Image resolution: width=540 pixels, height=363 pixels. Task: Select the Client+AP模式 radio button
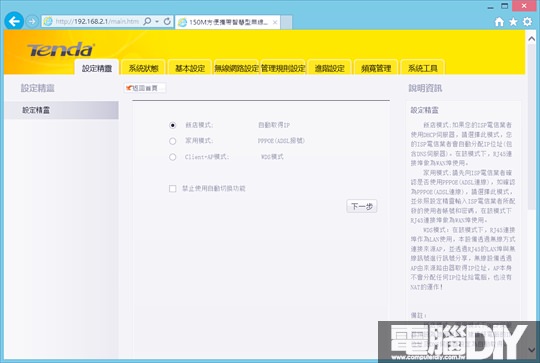coord(173,157)
